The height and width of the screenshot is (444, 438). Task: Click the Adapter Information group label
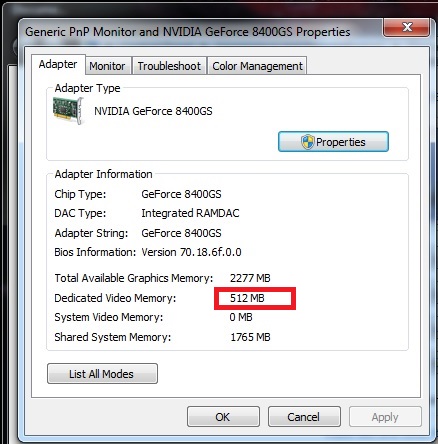tap(103, 174)
